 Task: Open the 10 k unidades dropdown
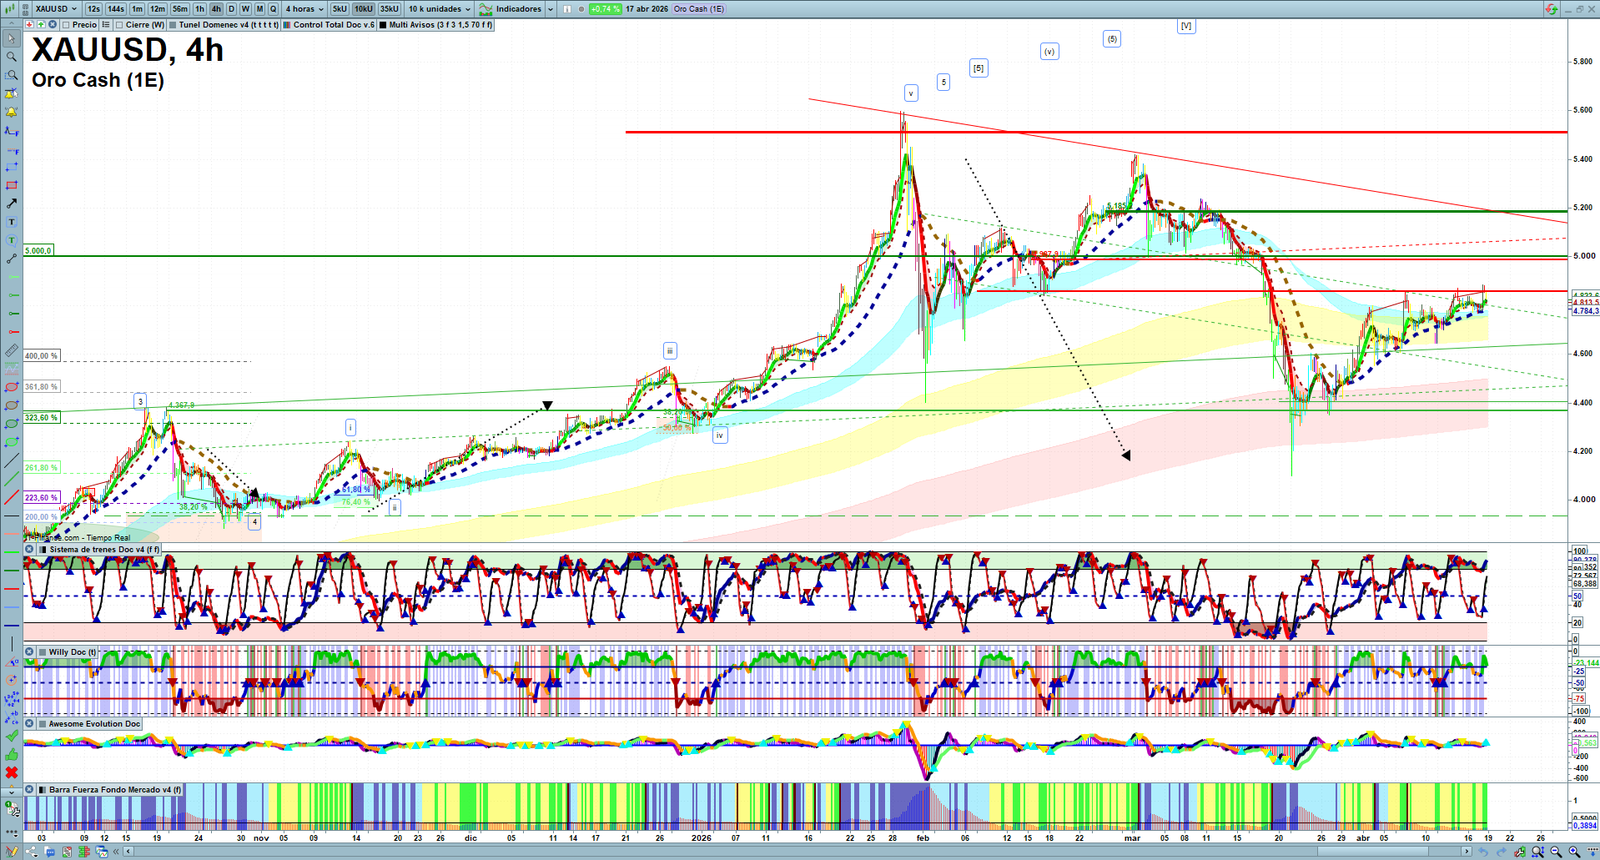(x=439, y=9)
